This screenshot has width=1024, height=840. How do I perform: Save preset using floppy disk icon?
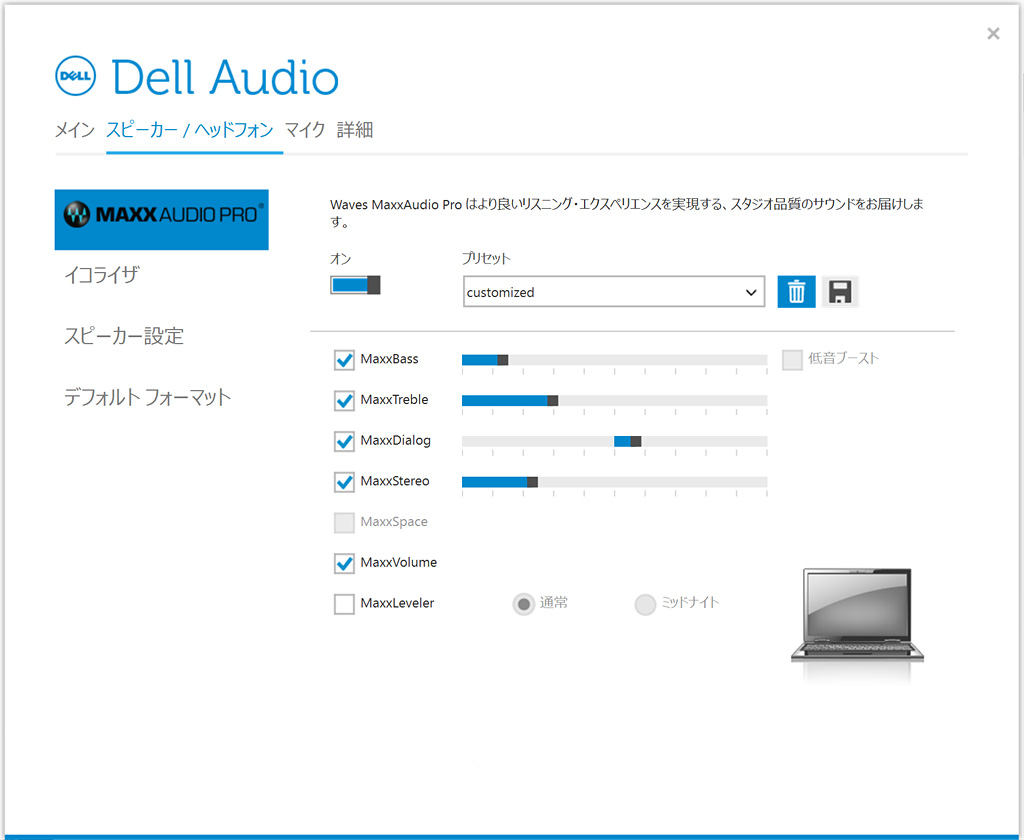(x=840, y=291)
